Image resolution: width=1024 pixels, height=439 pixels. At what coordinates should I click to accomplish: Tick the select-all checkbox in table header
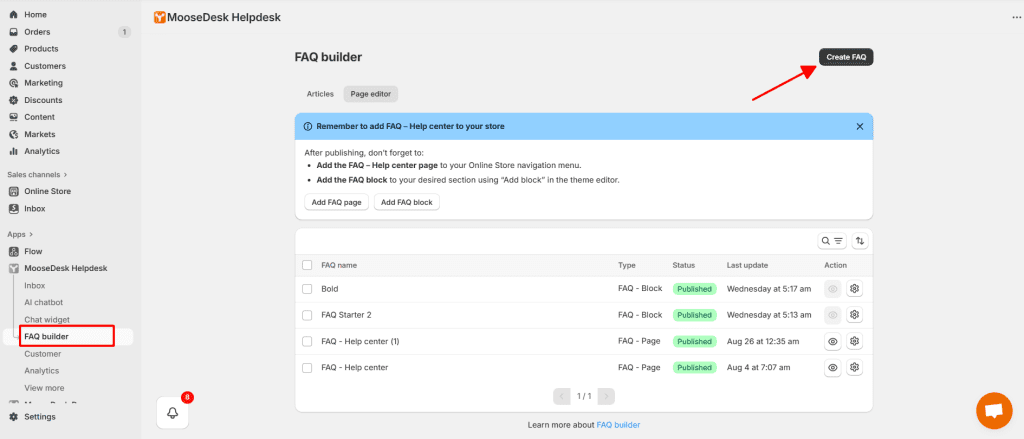307,265
